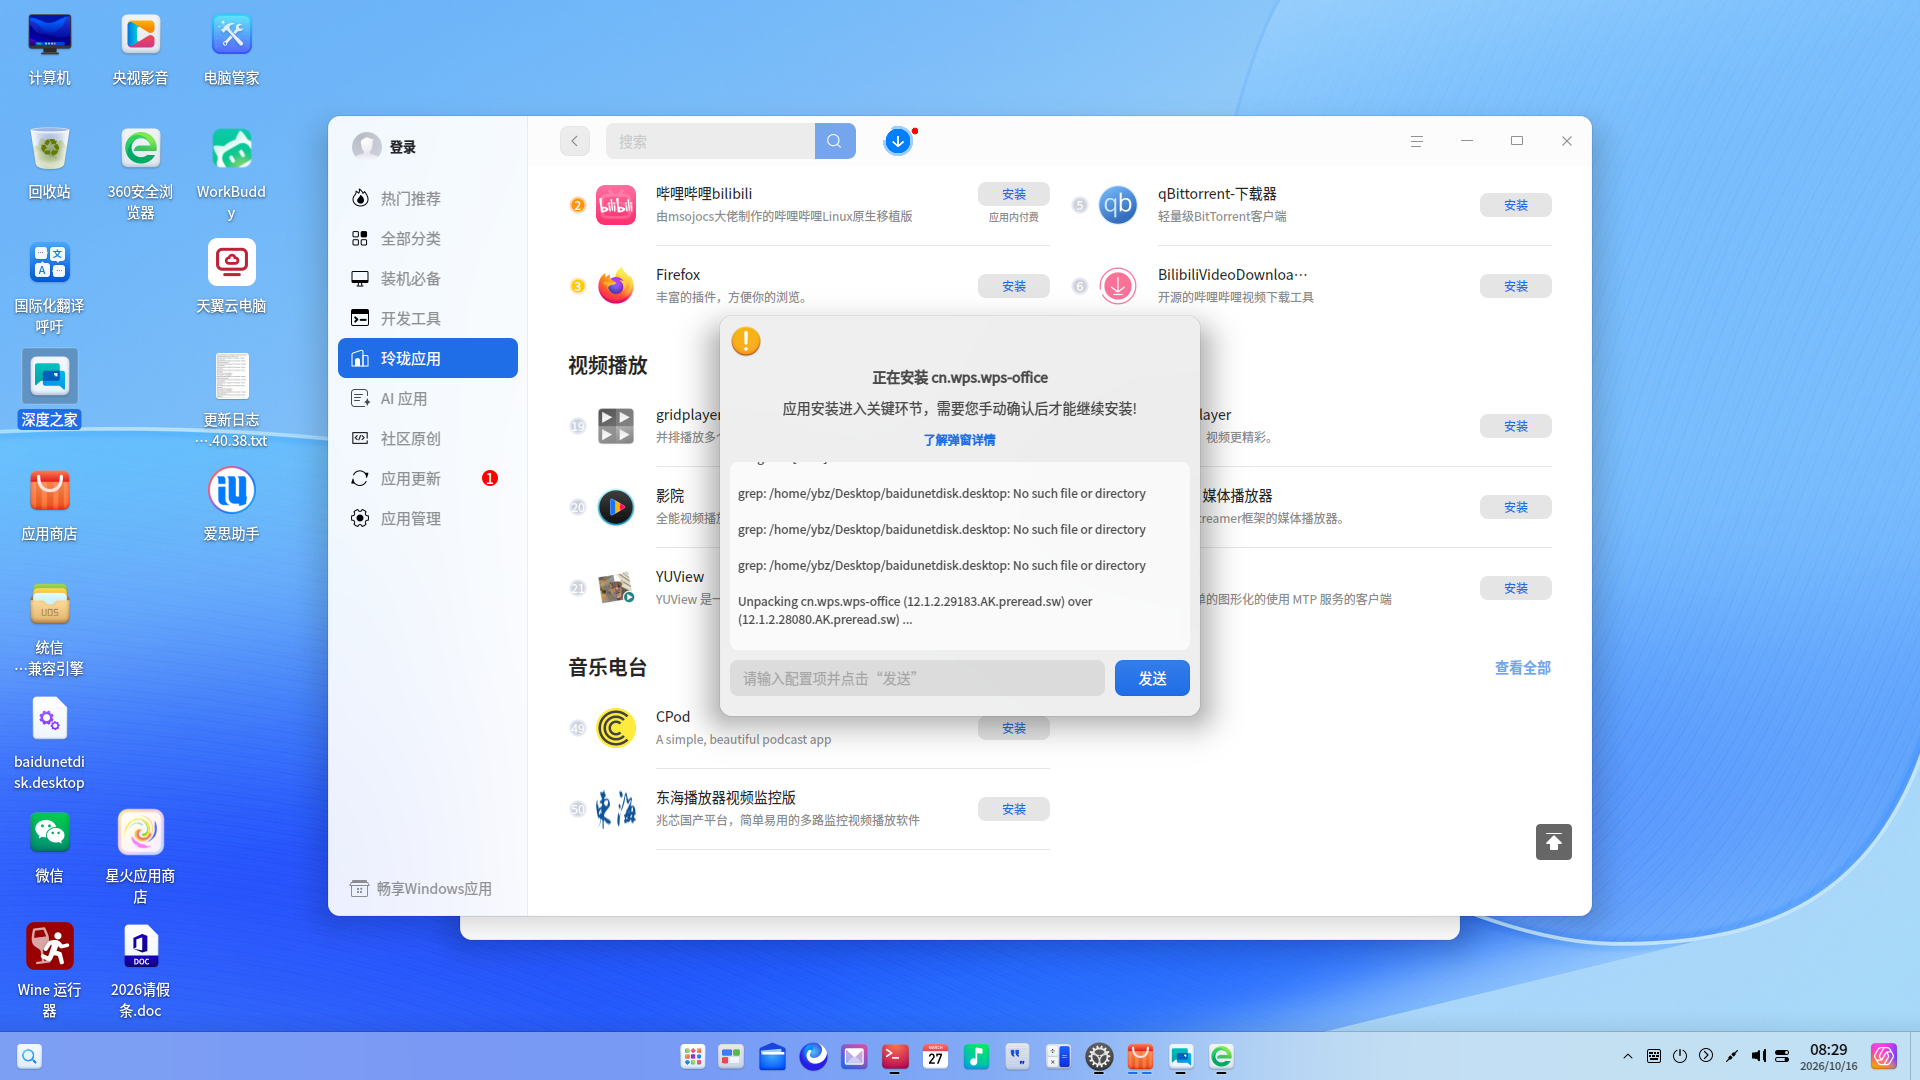Screen dimensions: 1920x1080
Task: Open the 爱思助手 desktop icon
Action: tap(231, 490)
